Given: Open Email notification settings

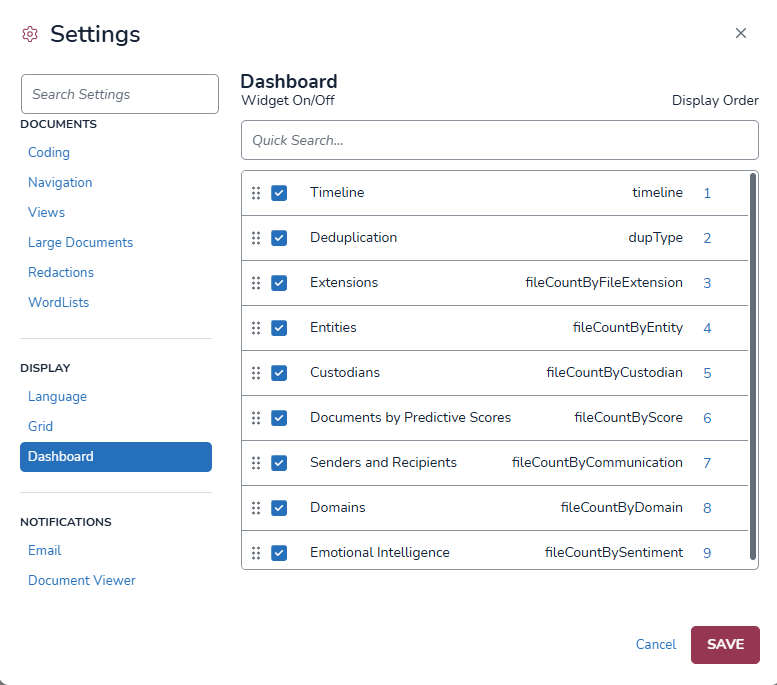Looking at the screenshot, I should [45, 551].
